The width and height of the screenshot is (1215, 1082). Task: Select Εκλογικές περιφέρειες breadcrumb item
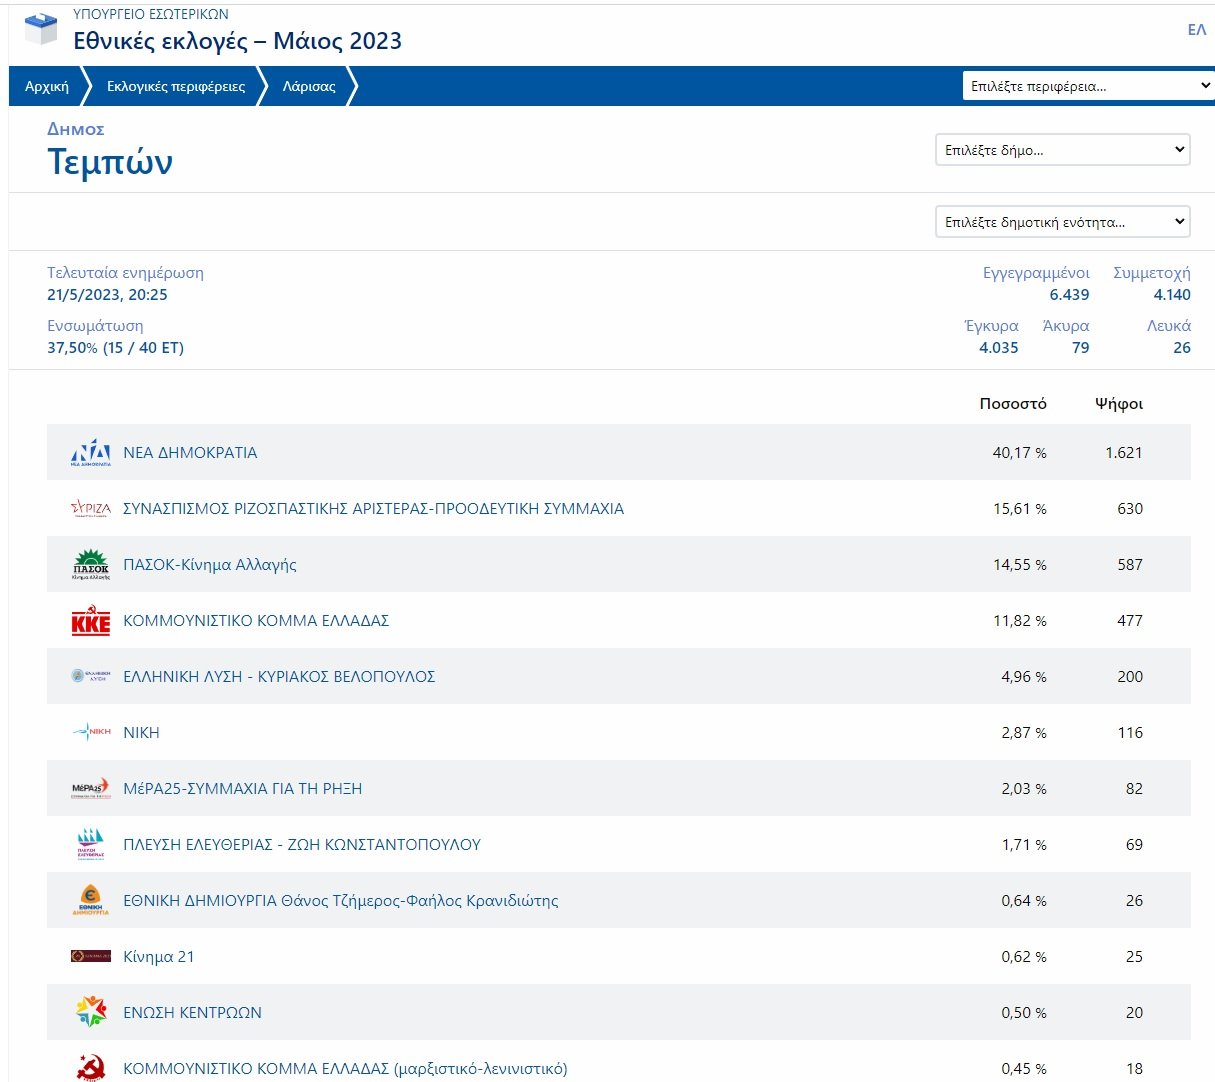tap(176, 87)
